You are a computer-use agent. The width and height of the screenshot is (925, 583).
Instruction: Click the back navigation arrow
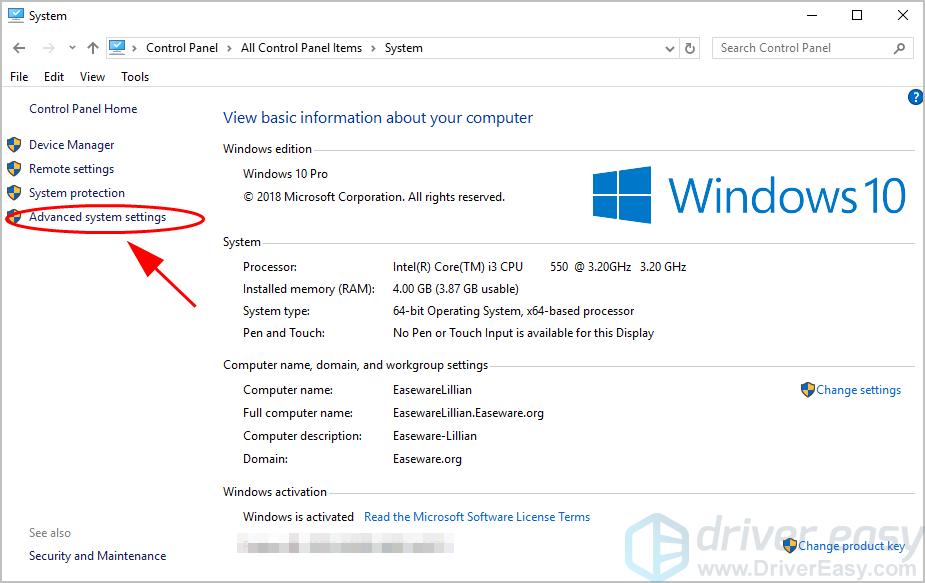[x=20, y=48]
